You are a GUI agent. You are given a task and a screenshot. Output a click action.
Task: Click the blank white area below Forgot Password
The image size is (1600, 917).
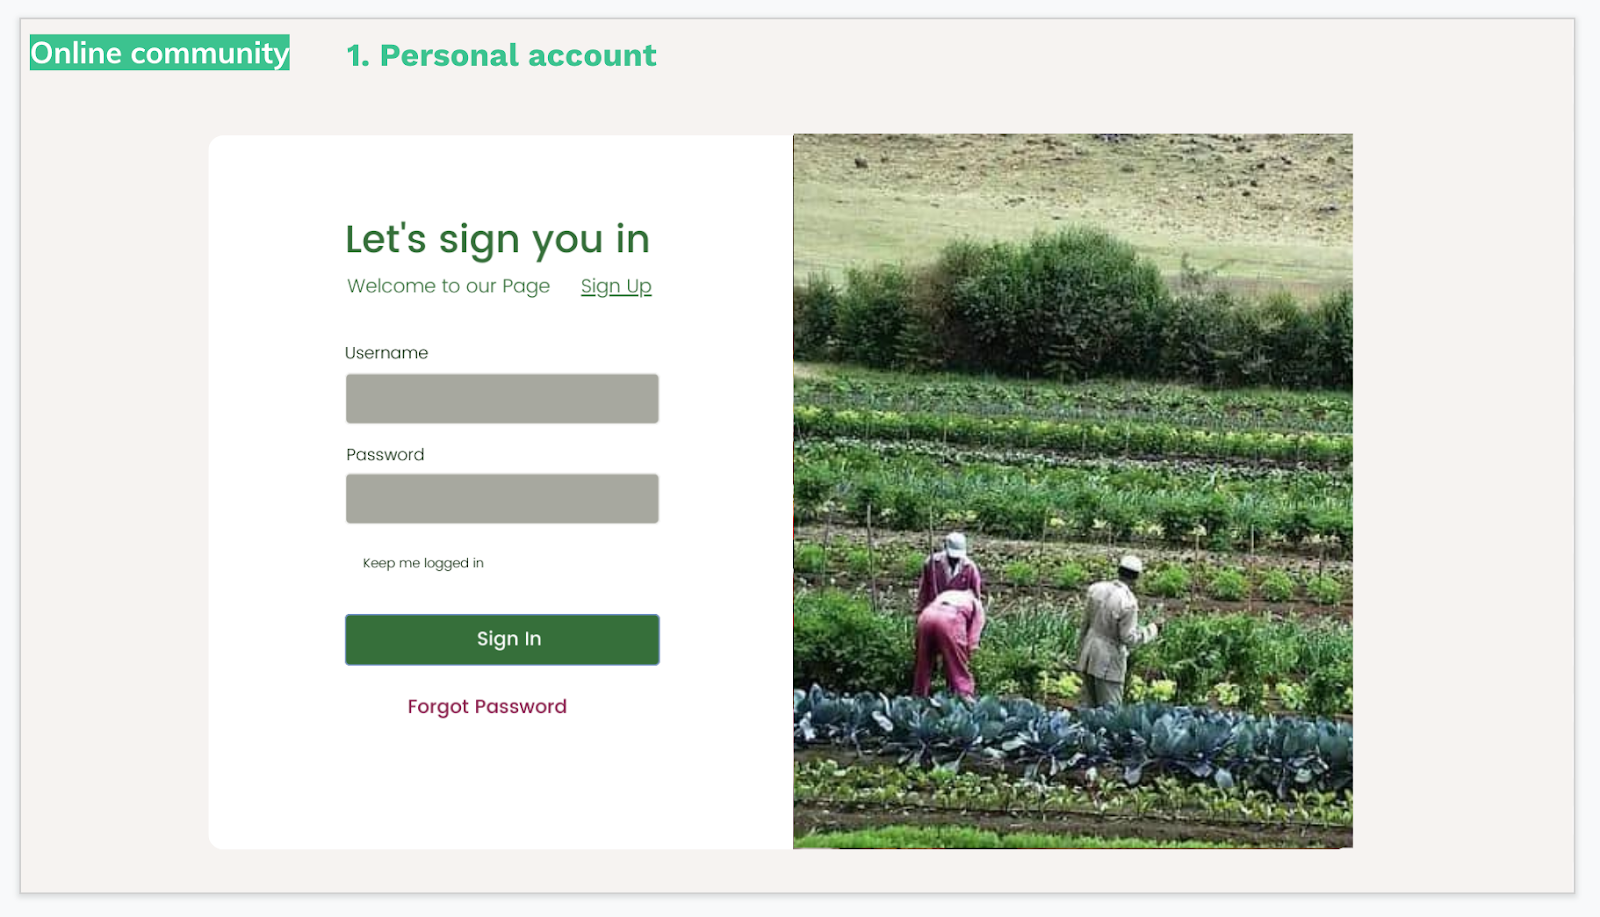[500, 785]
